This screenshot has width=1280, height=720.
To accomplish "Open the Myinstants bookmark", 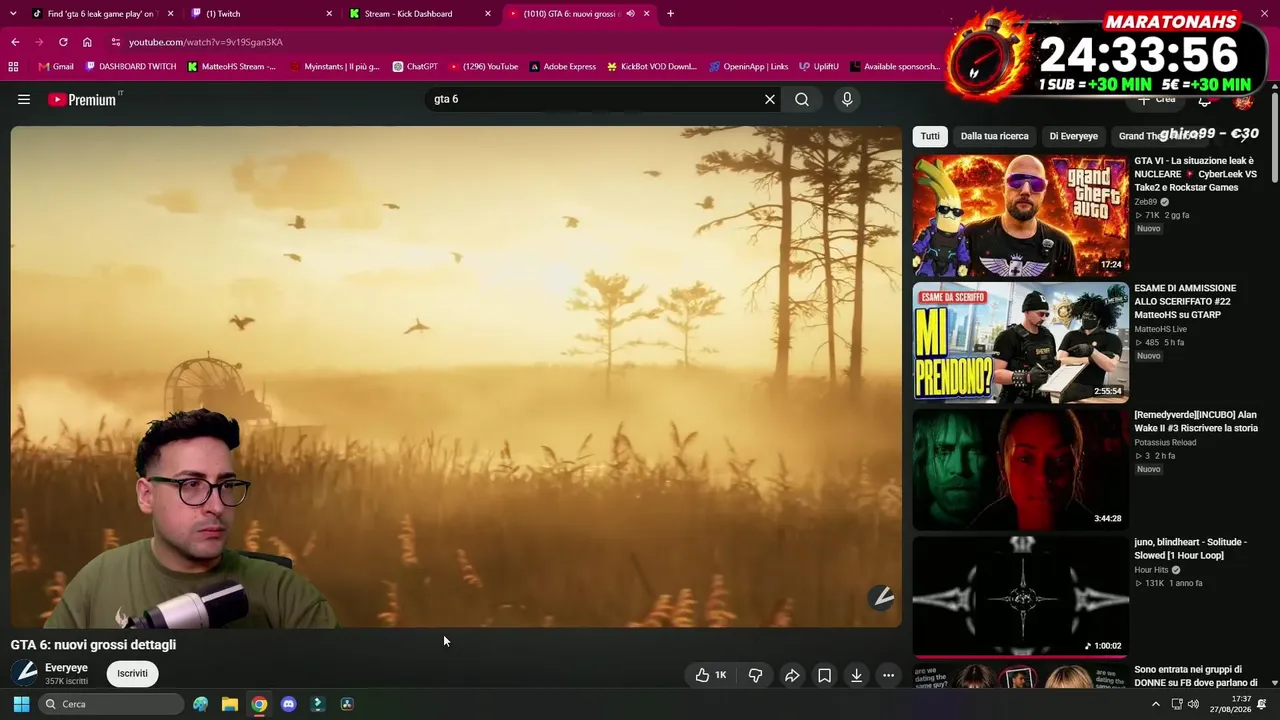I will 335,67.
